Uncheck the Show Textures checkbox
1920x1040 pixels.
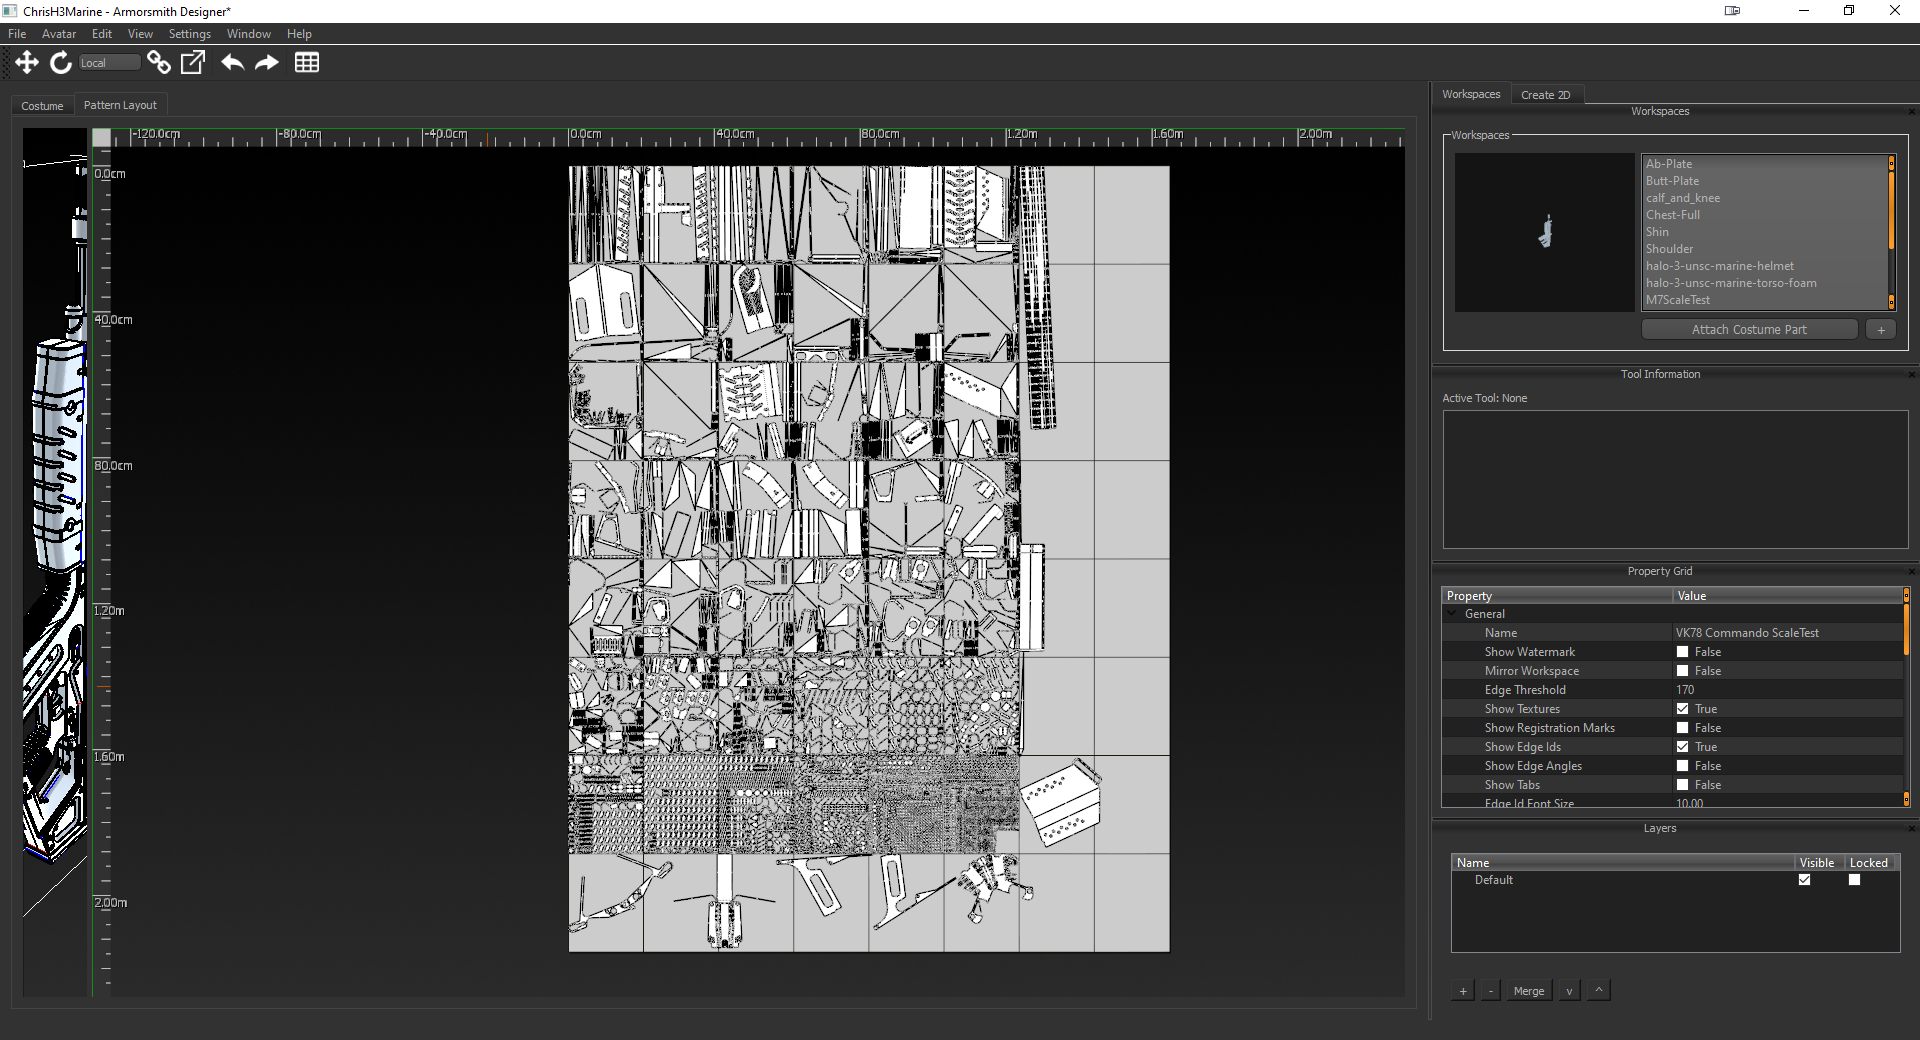pos(1682,709)
